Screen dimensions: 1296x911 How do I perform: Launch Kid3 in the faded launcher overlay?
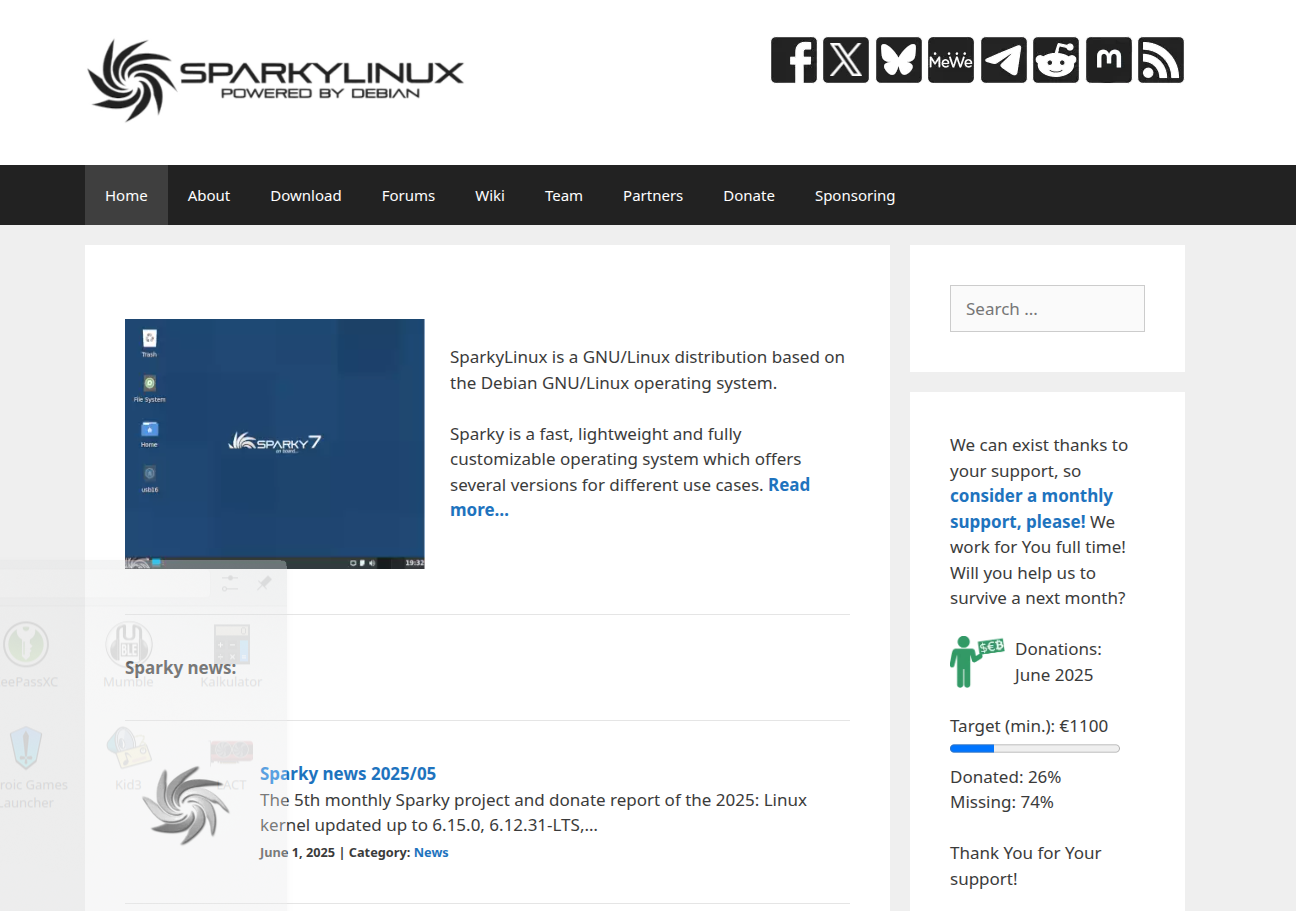pos(128,760)
